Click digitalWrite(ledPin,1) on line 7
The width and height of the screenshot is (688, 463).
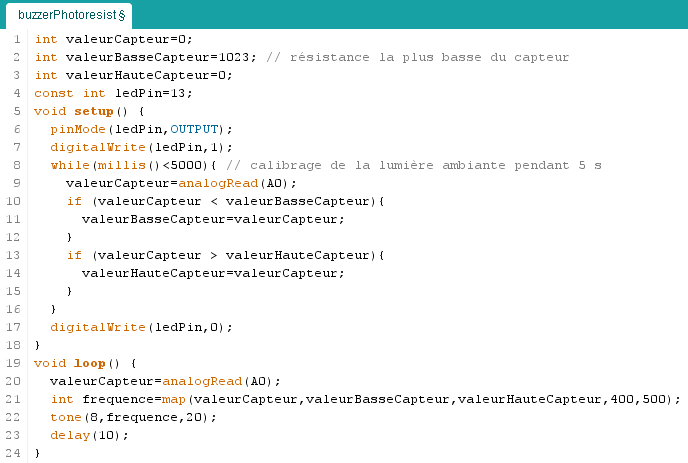(x=141, y=147)
